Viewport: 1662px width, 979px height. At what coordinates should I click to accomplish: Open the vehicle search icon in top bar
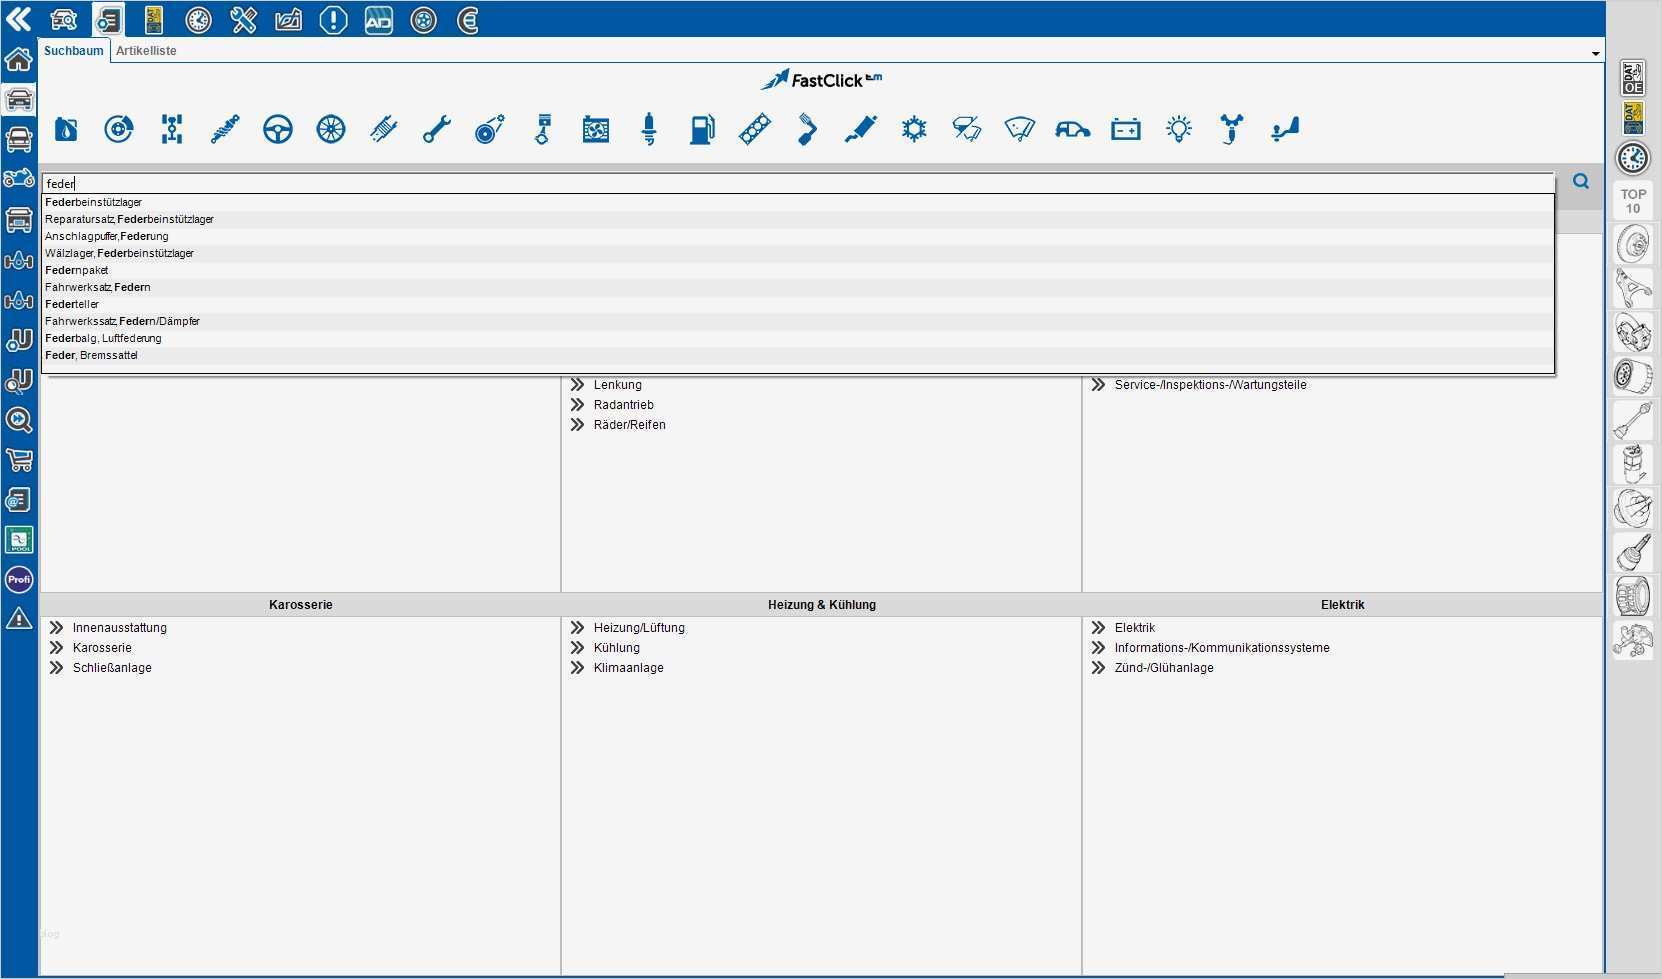63,20
